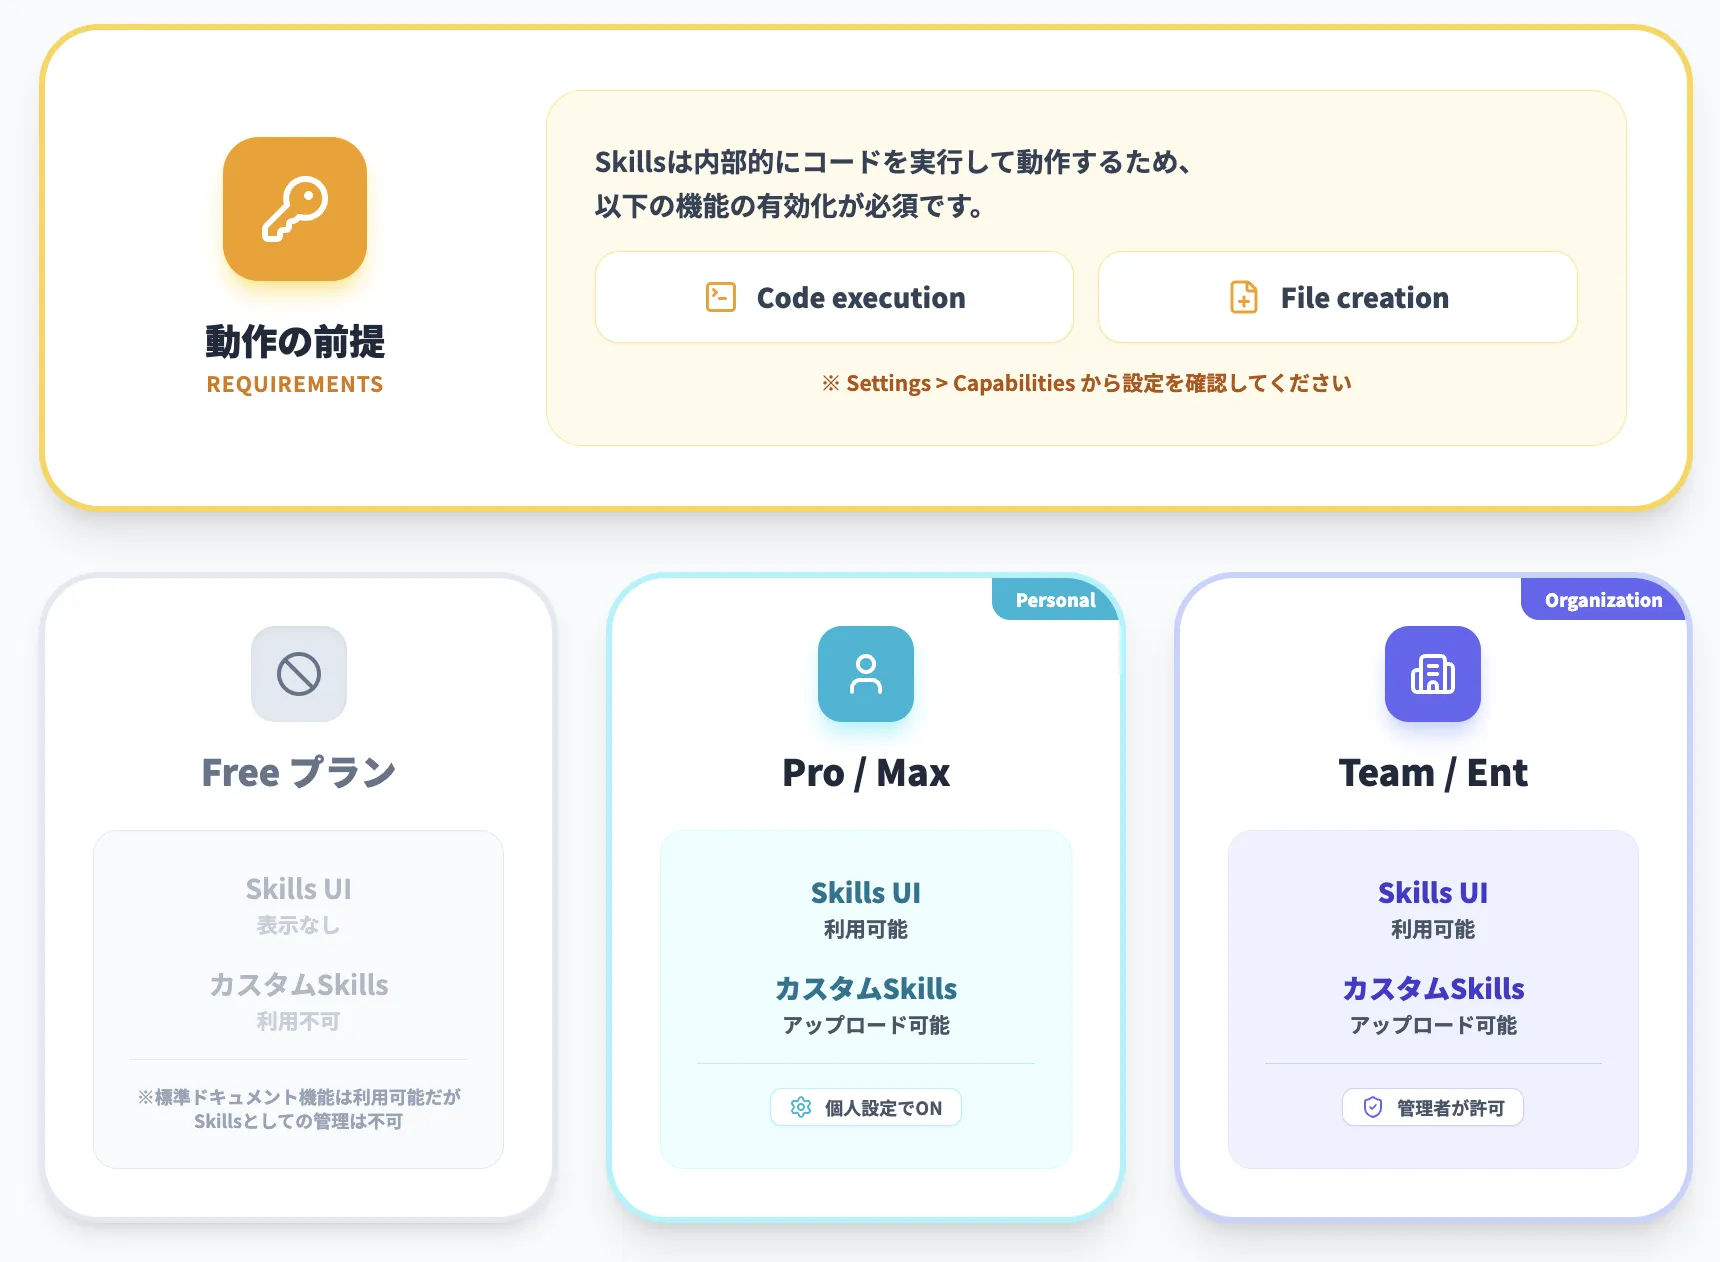The width and height of the screenshot is (1720, 1262).
Task: Click the 管理者が許可 button
Action: (x=1433, y=1107)
